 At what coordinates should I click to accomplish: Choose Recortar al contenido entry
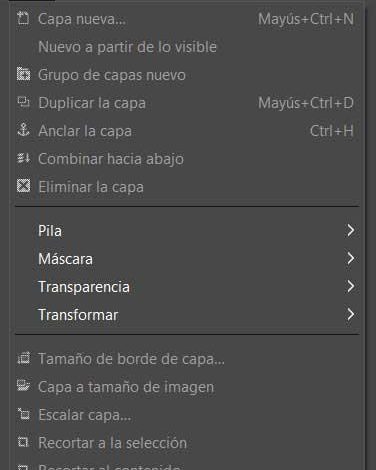(x=188, y=467)
